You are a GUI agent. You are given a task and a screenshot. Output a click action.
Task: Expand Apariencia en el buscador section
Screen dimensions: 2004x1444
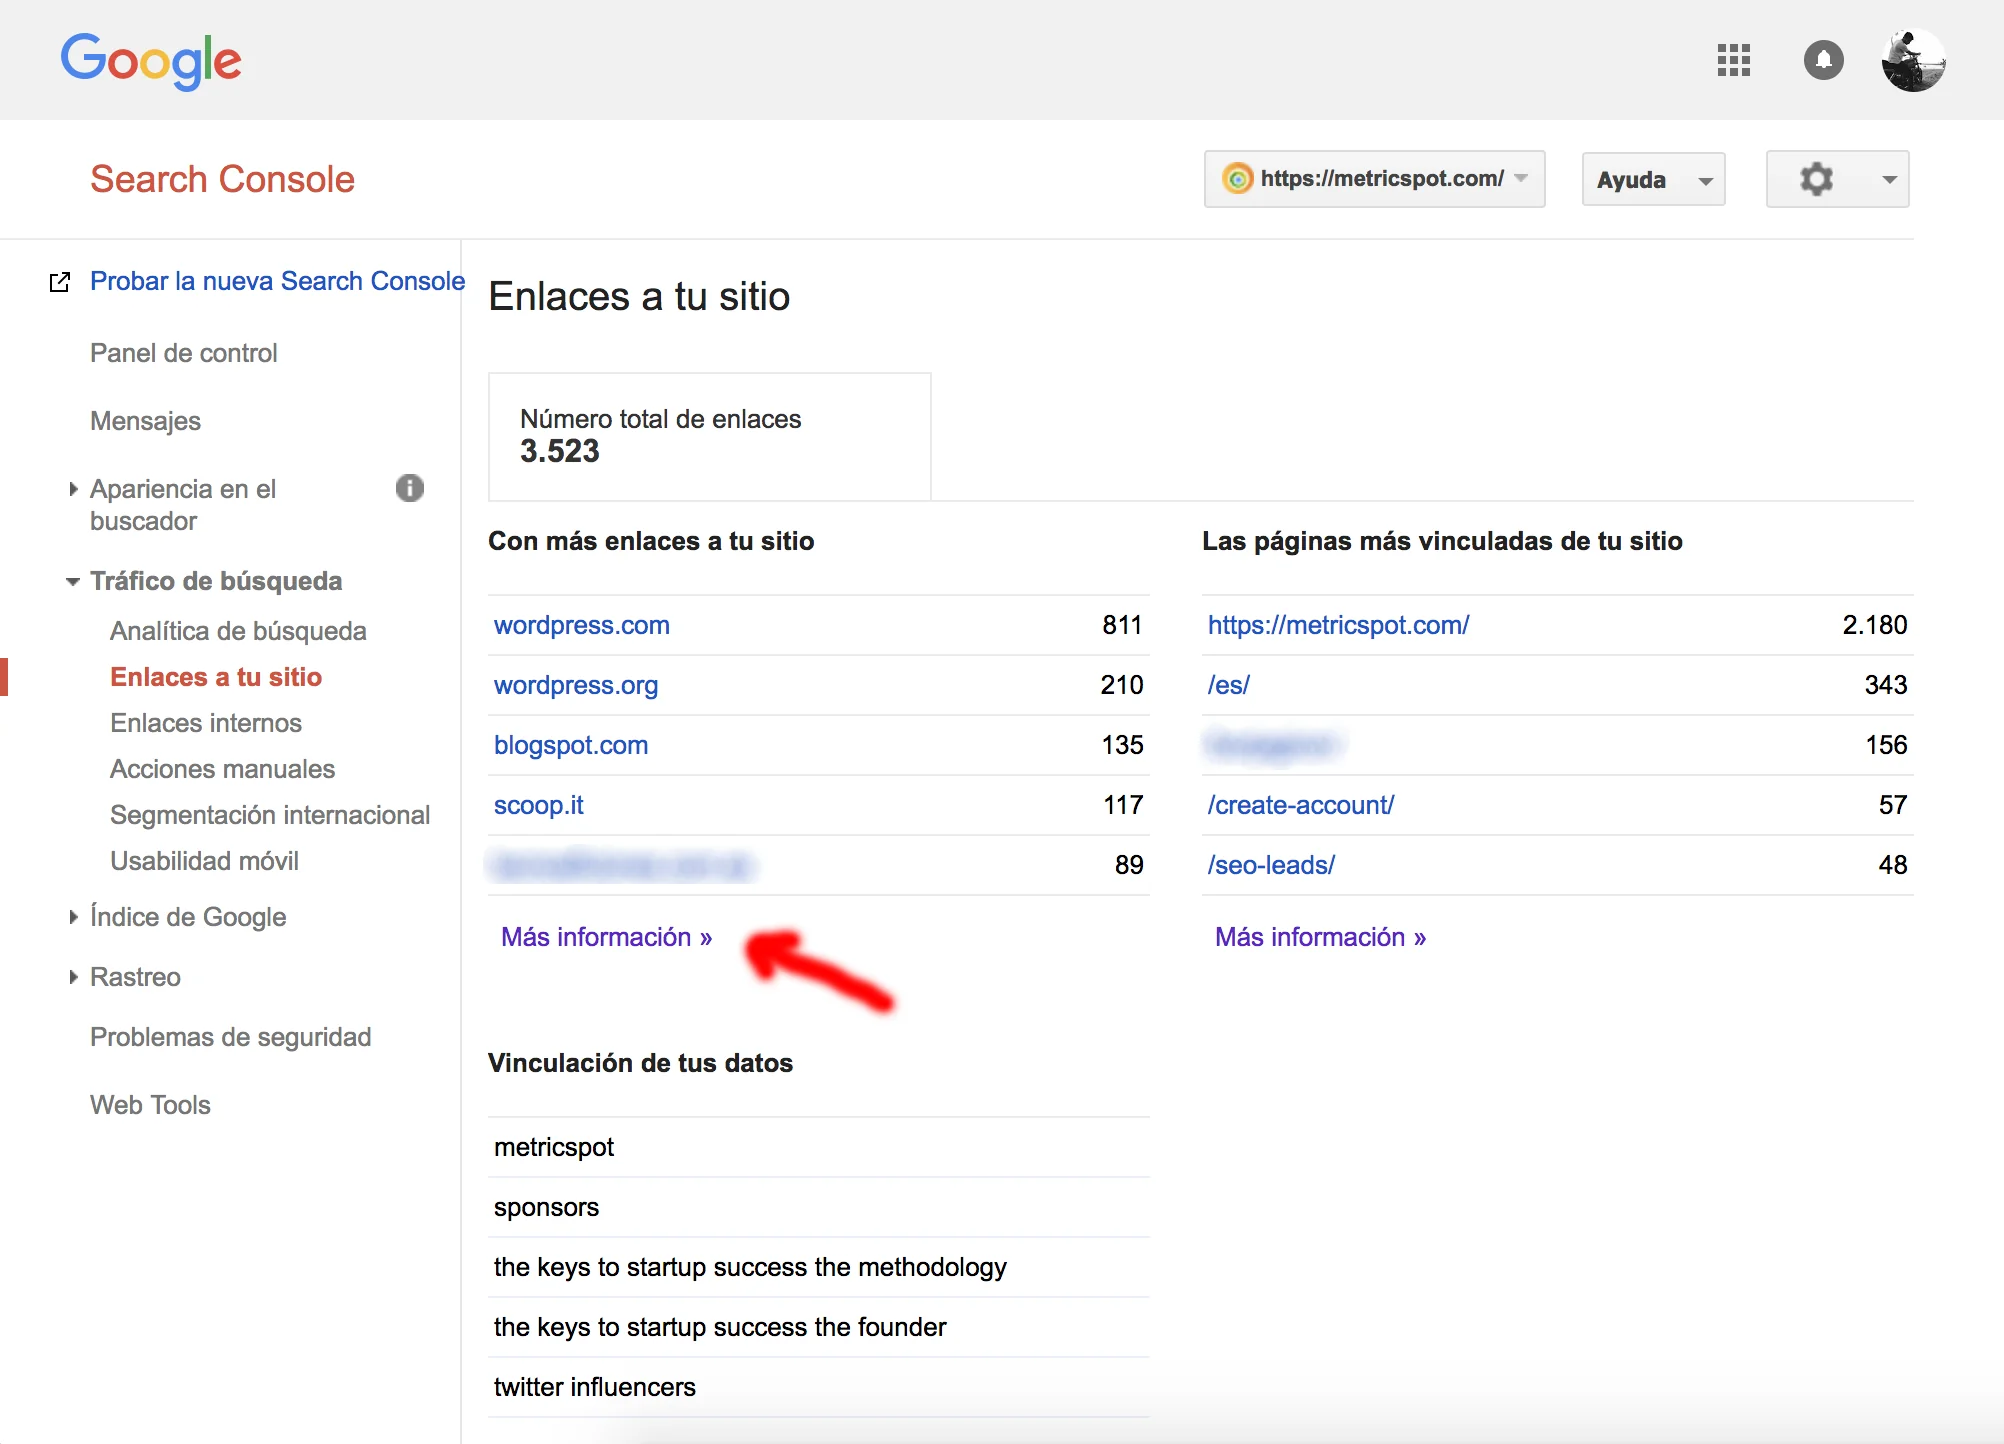click(x=73, y=489)
